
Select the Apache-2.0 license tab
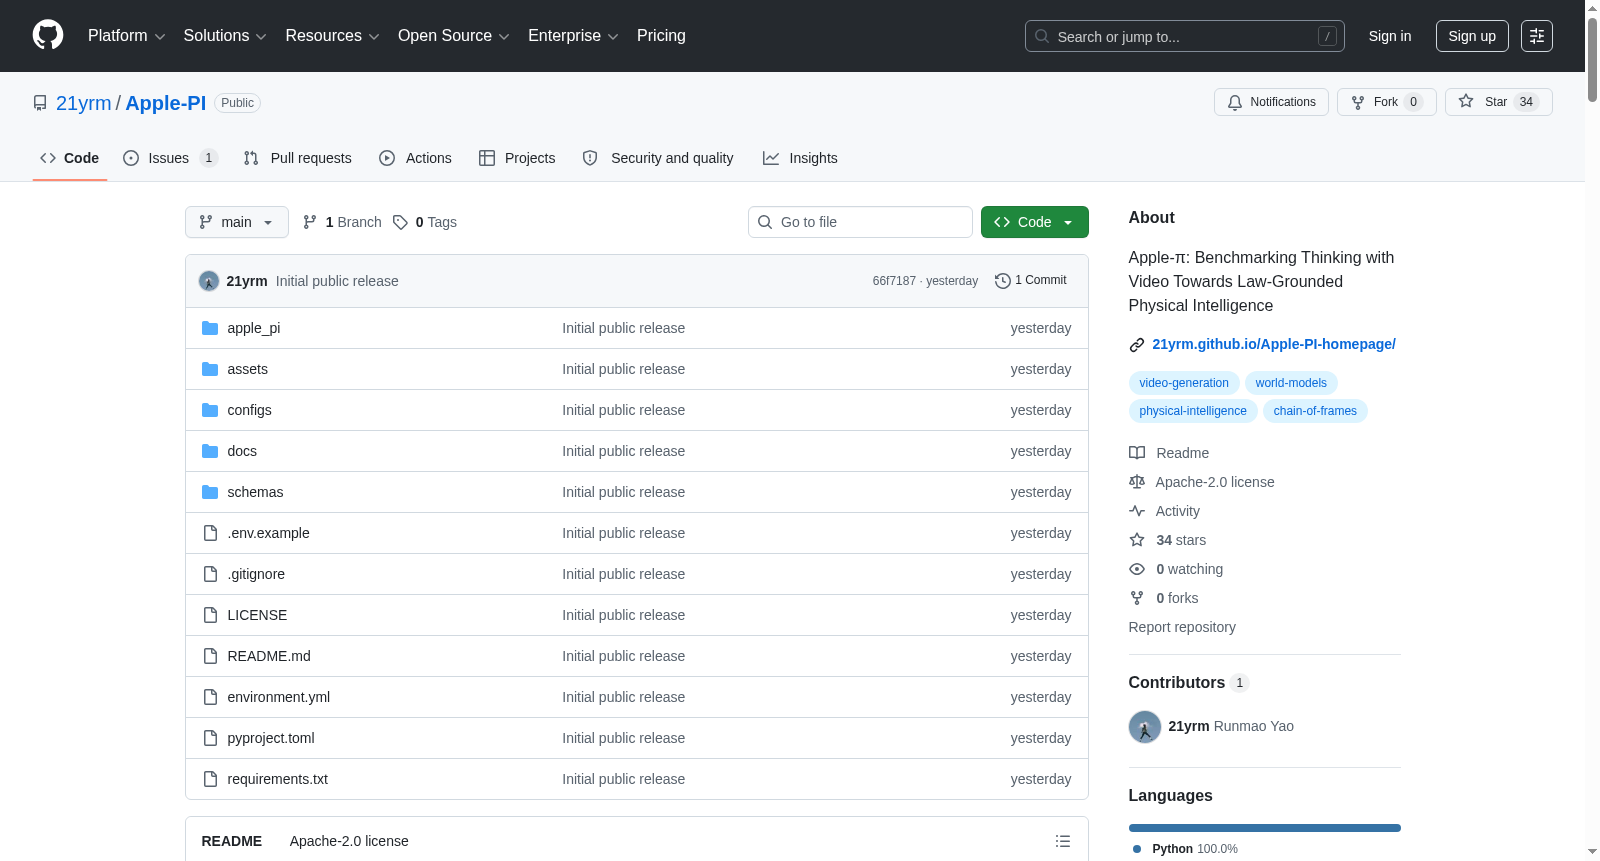pos(349,841)
